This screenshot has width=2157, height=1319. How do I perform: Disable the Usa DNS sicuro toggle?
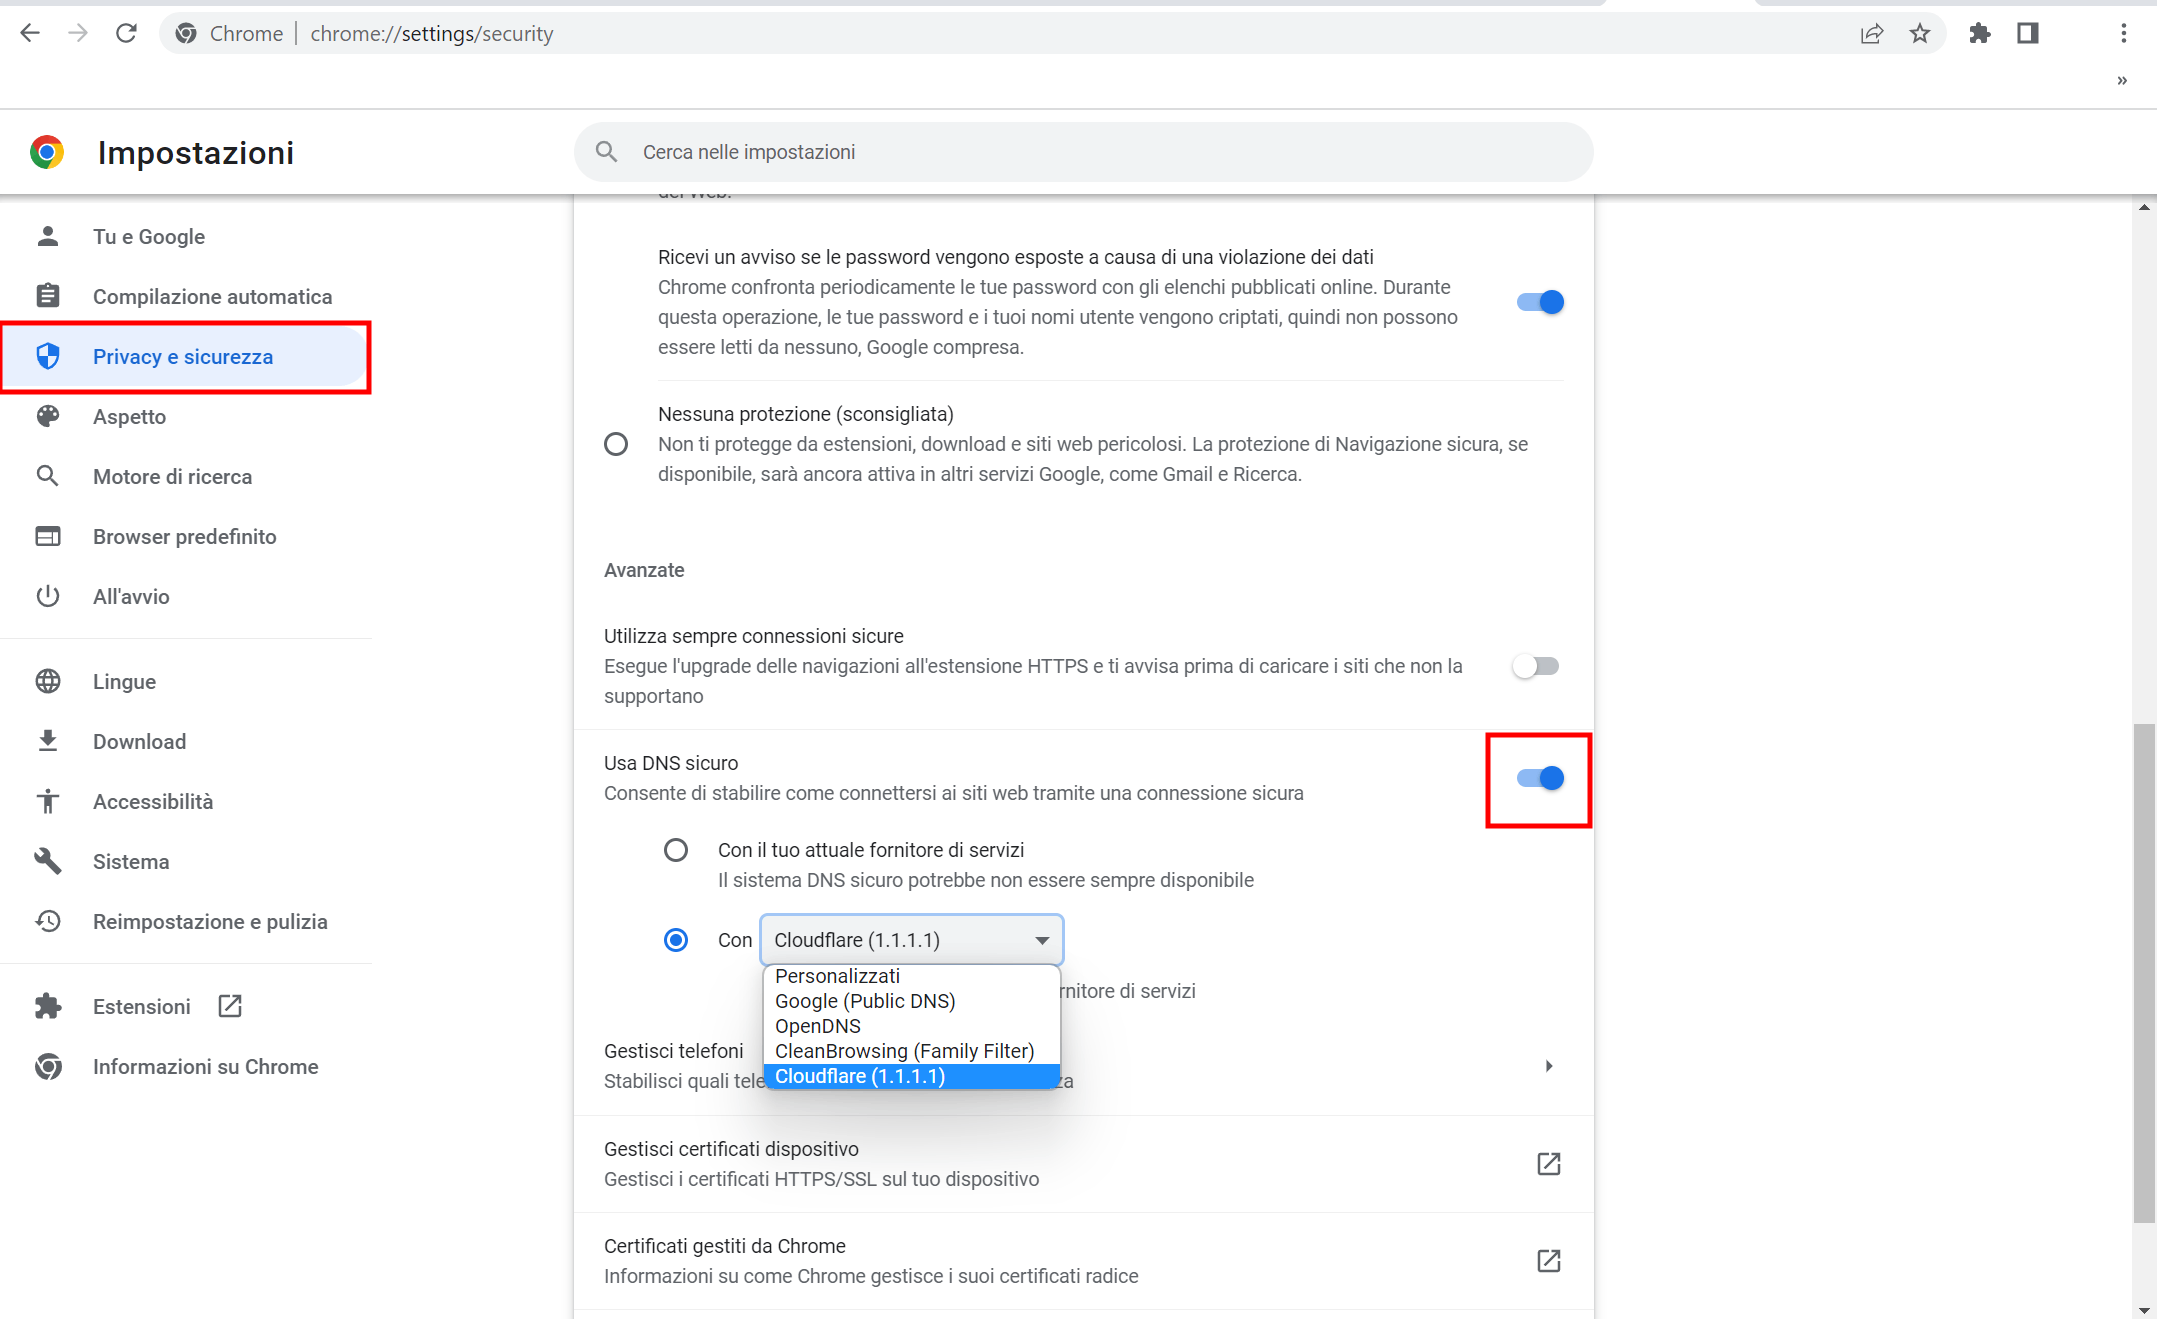tap(1539, 778)
